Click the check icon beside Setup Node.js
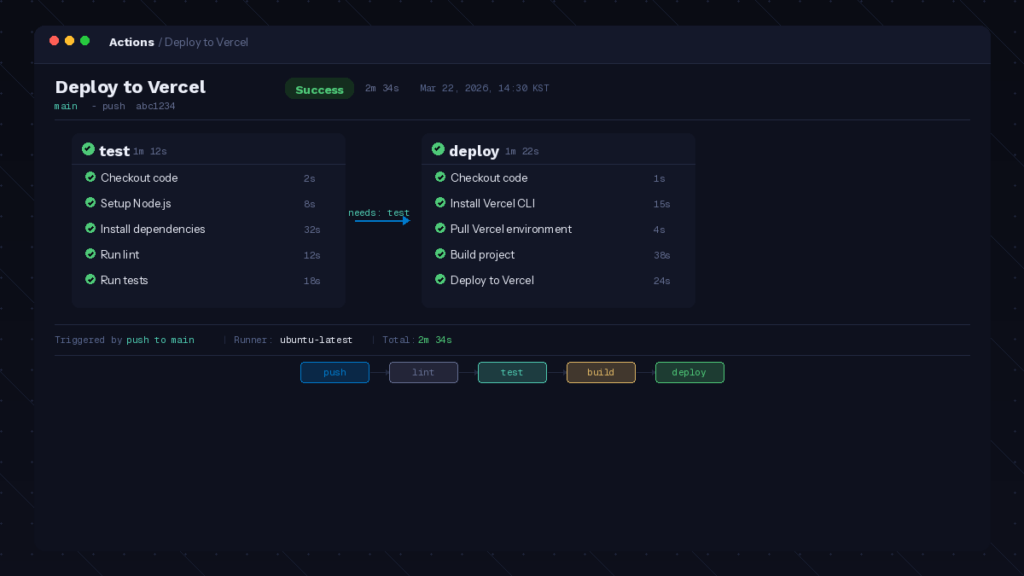1024x576 pixels. 91,203
